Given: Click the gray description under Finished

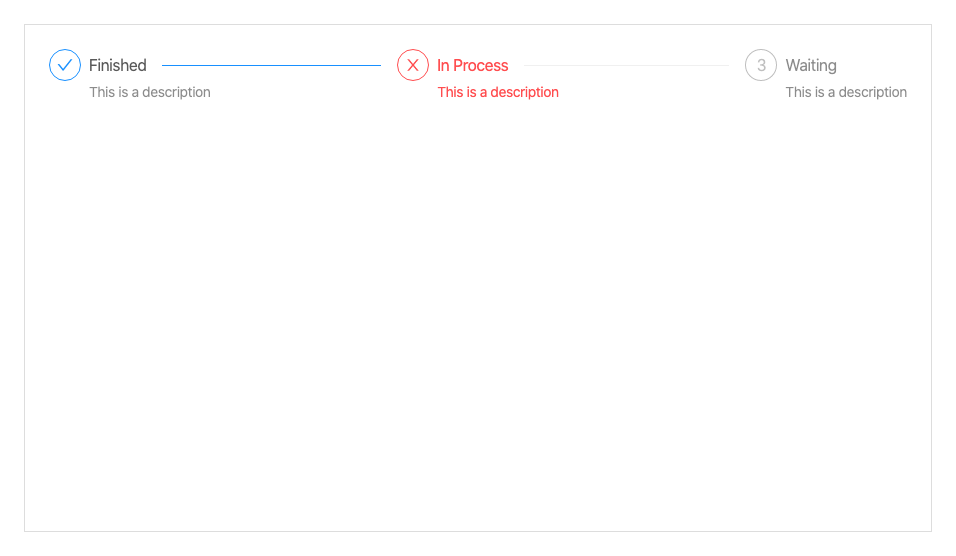Looking at the screenshot, I should tap(150, 92).
